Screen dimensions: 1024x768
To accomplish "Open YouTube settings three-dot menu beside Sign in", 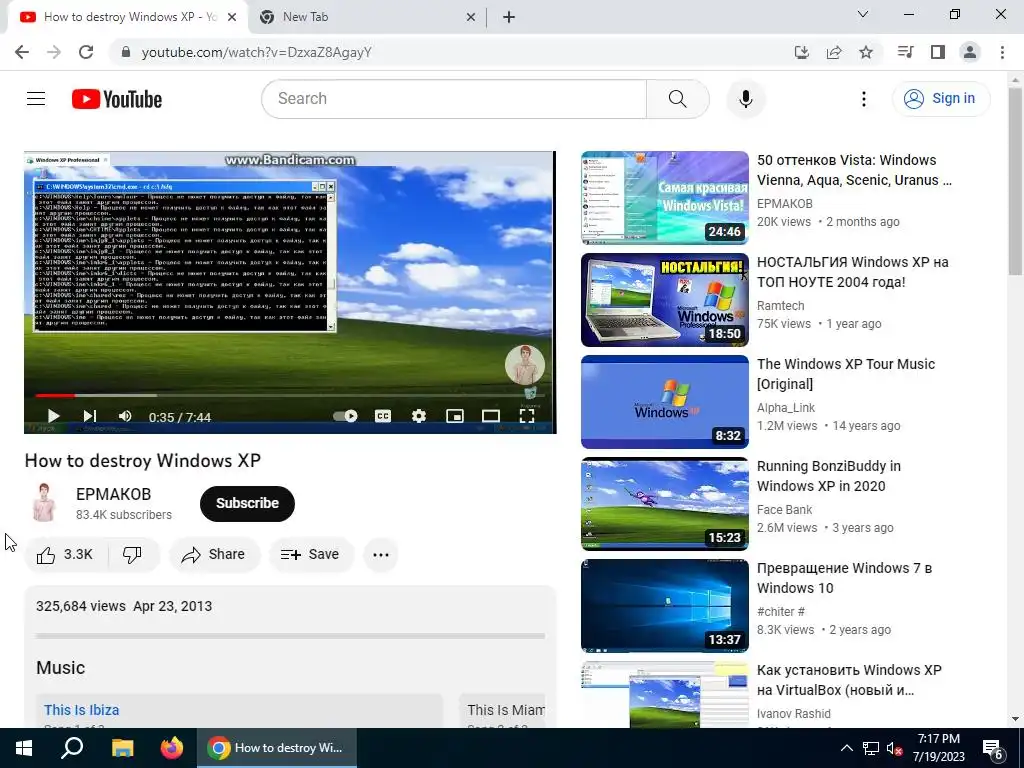I will [863, 99].
